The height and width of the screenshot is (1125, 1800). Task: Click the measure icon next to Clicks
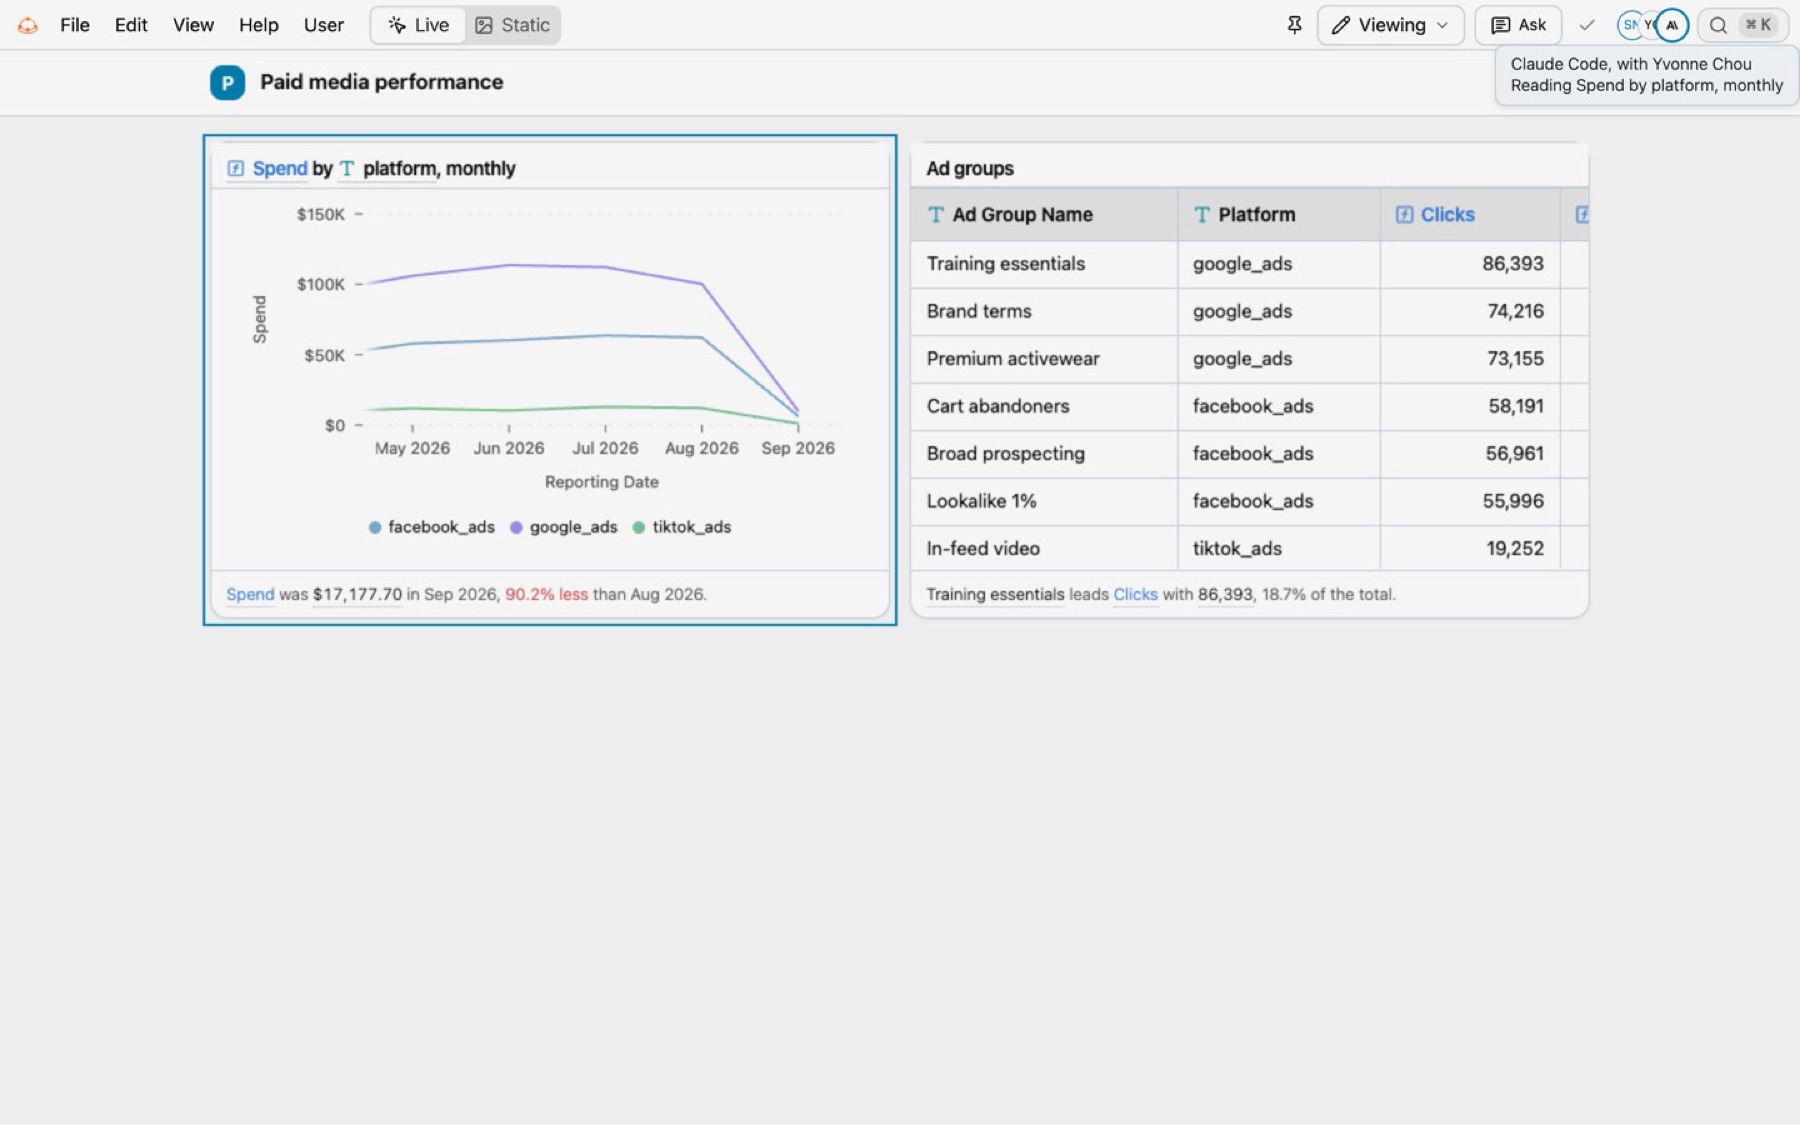(x=1404, y=214)
